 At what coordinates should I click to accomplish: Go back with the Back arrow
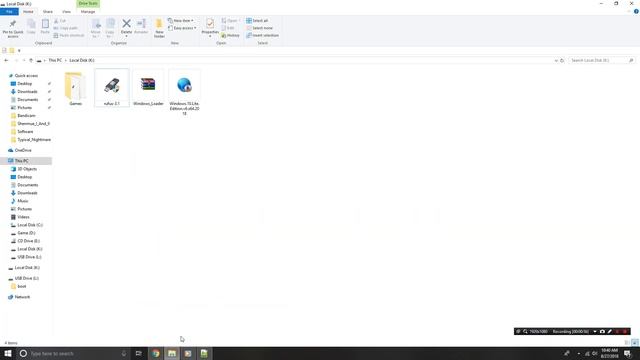coord(6,60)
